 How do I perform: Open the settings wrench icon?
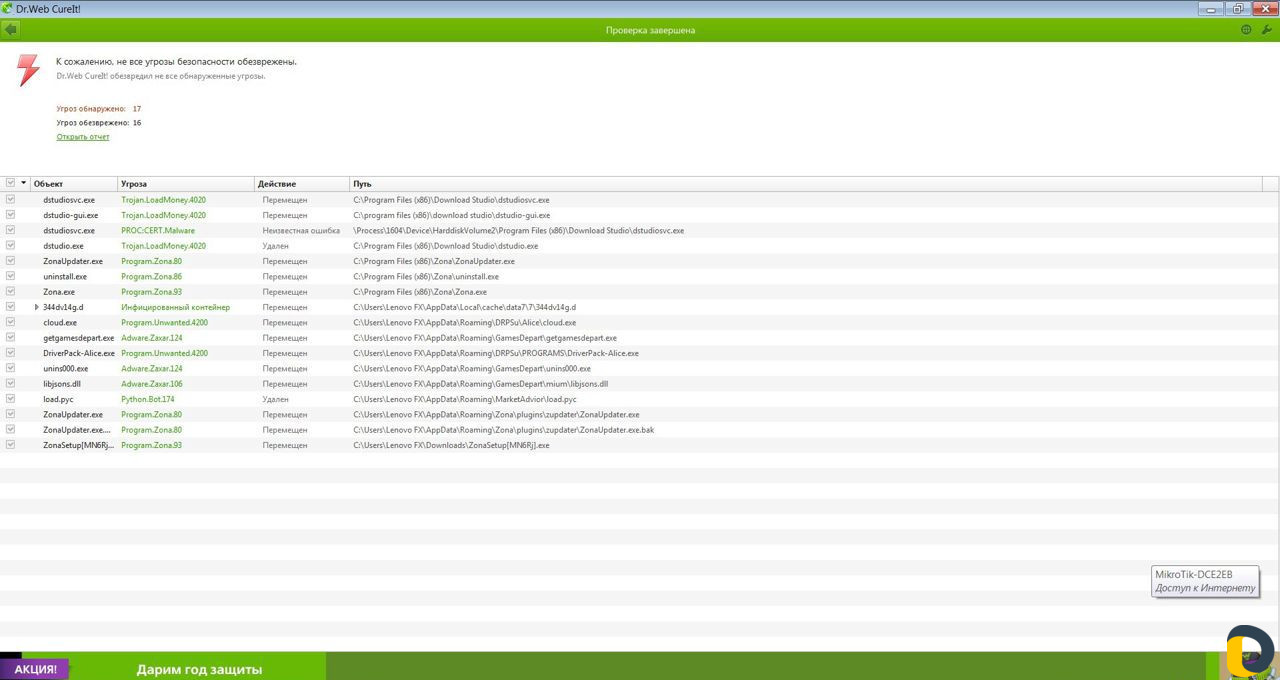tap(1266, 30)
